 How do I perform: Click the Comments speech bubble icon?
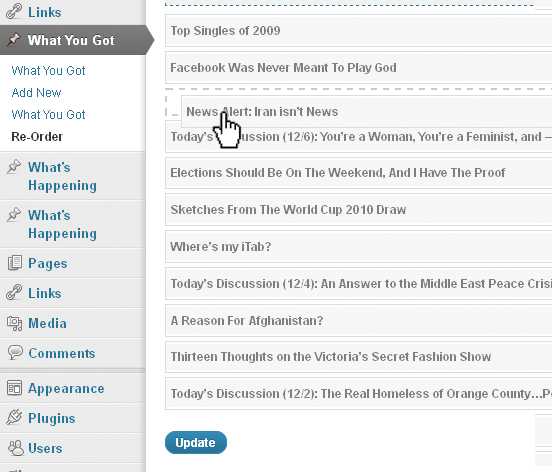15,352
